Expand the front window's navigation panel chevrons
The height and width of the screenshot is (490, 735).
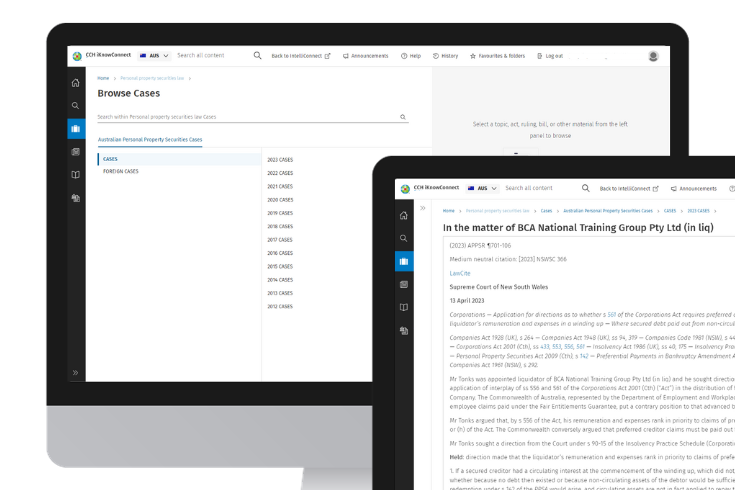coord(423,208)
